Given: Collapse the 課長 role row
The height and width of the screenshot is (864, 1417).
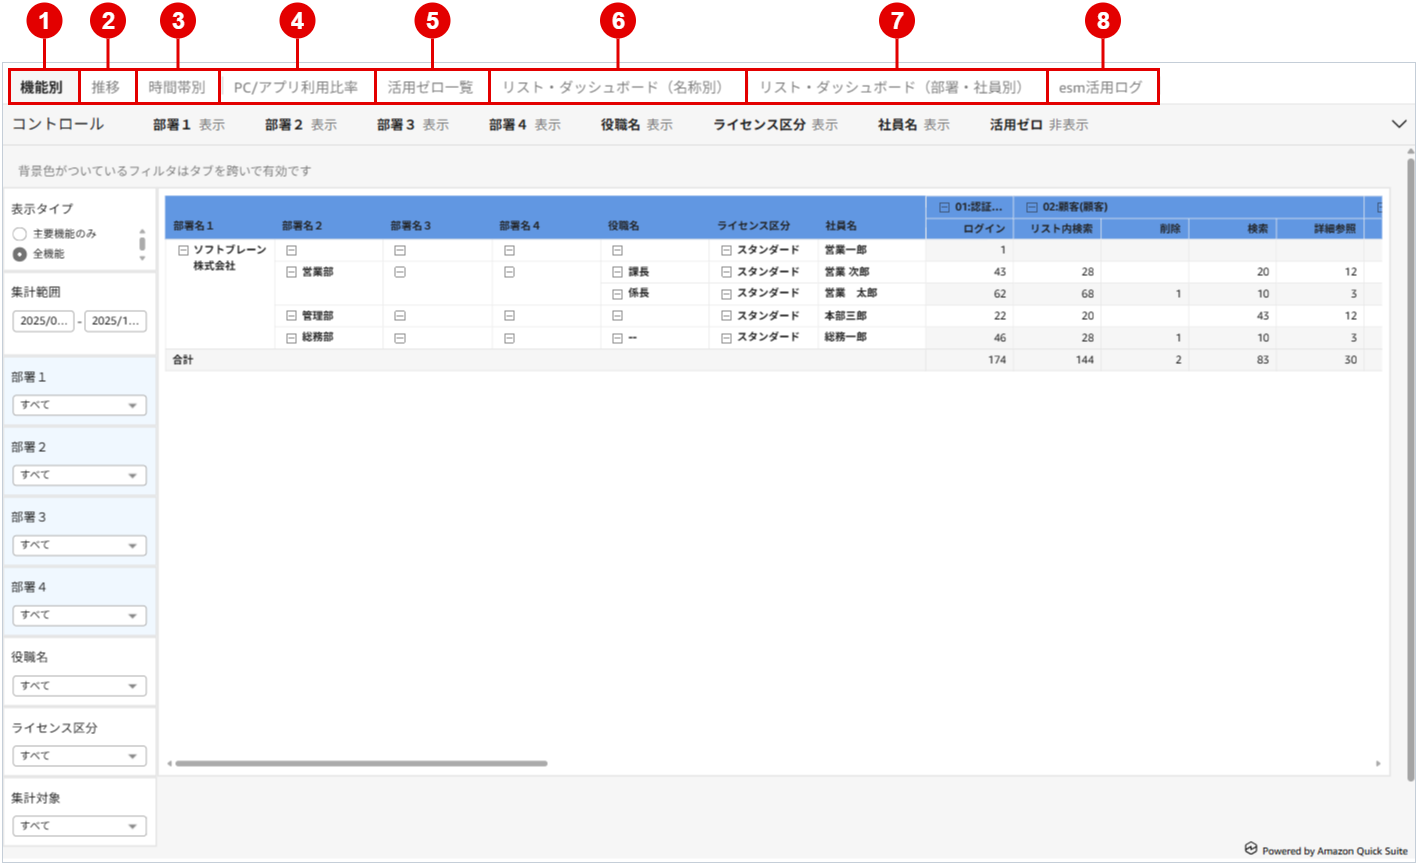Looking at the screenshot, I should tap(618, 272).
